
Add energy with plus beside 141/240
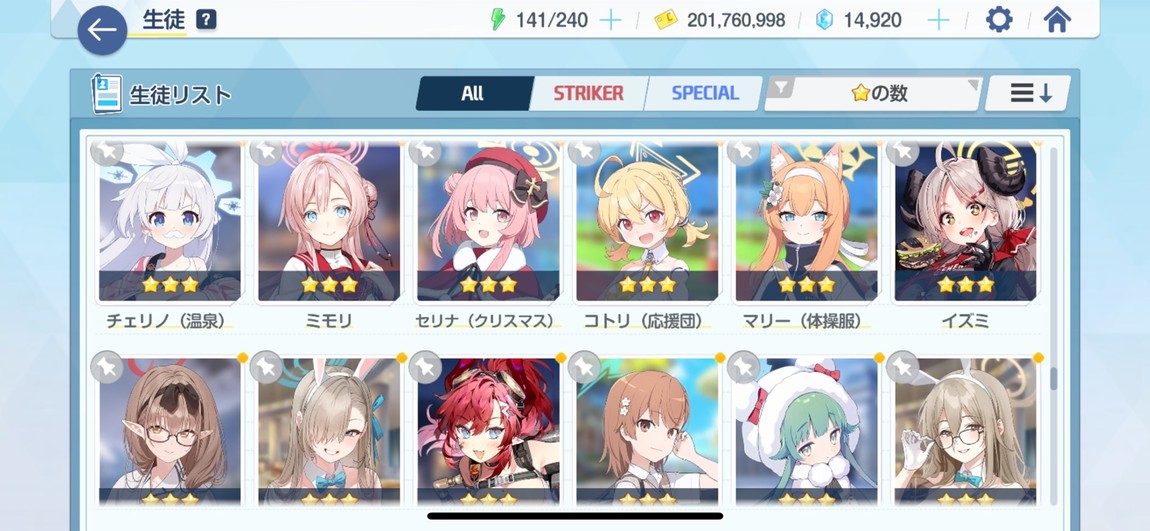tap(609, 20)
